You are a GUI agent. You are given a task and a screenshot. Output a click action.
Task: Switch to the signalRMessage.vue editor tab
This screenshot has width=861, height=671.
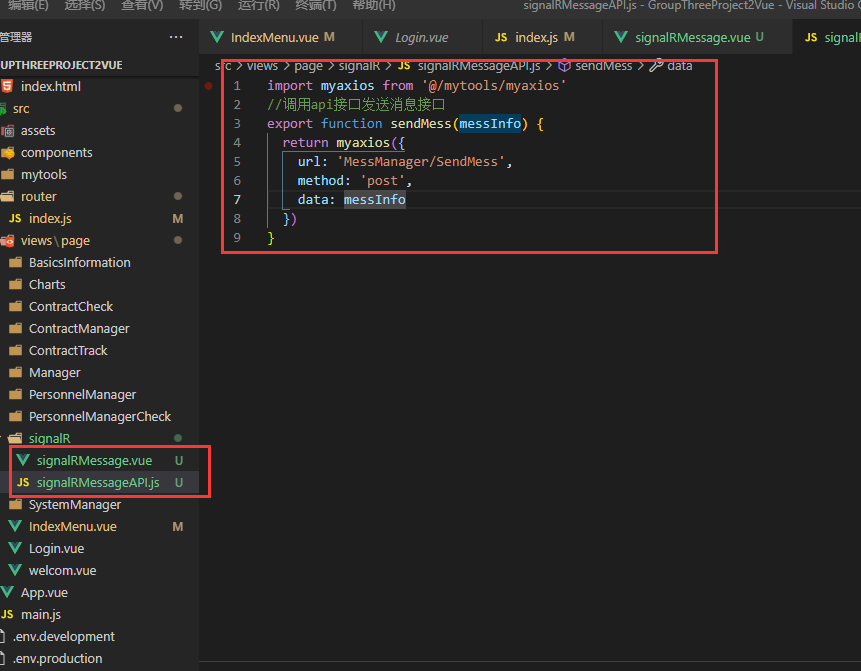692,37
